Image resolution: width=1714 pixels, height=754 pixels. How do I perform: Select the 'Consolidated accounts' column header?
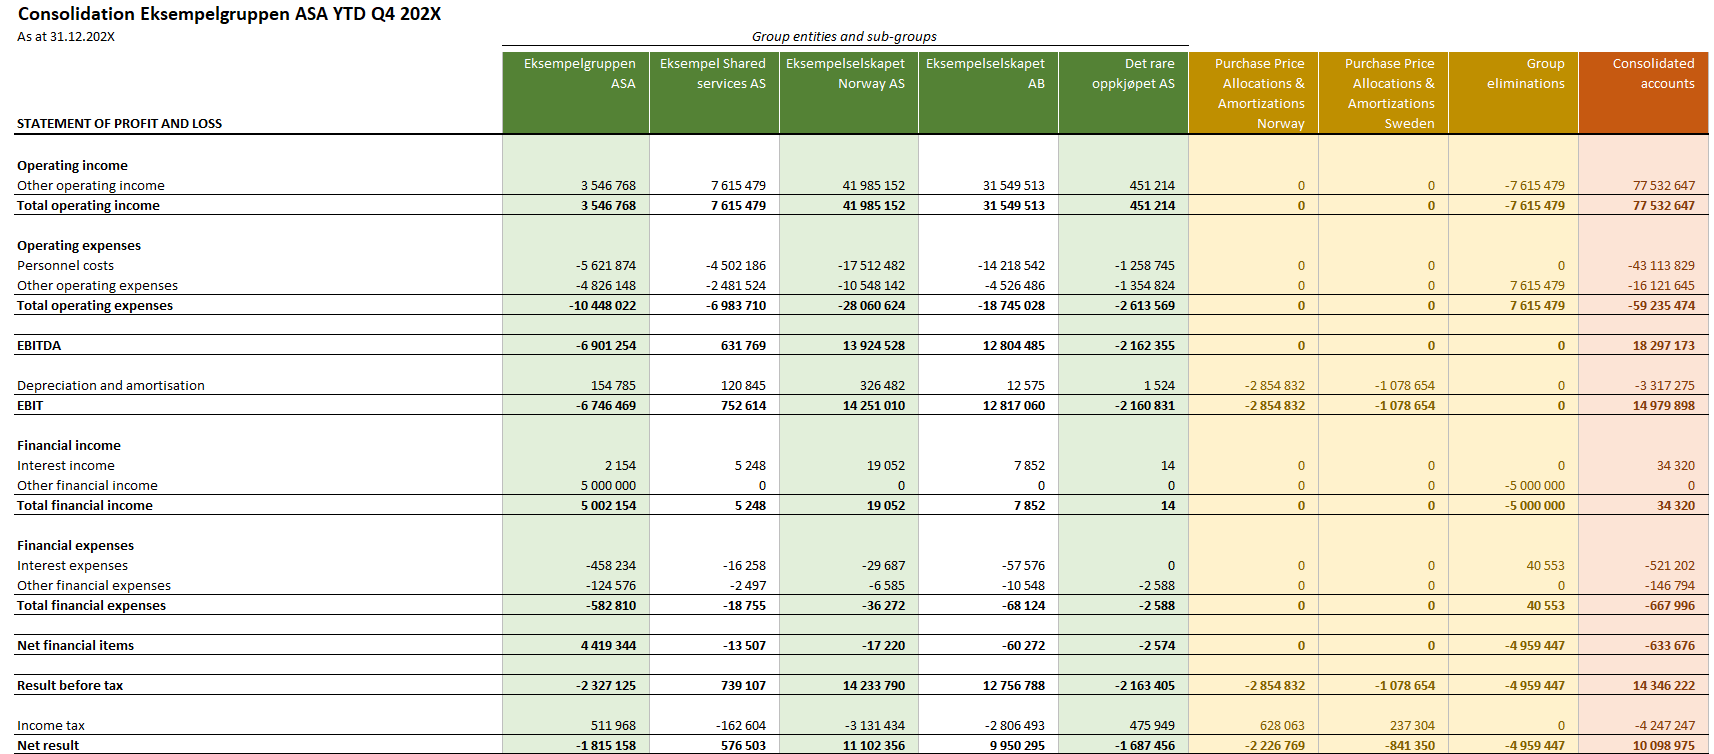1644,93
